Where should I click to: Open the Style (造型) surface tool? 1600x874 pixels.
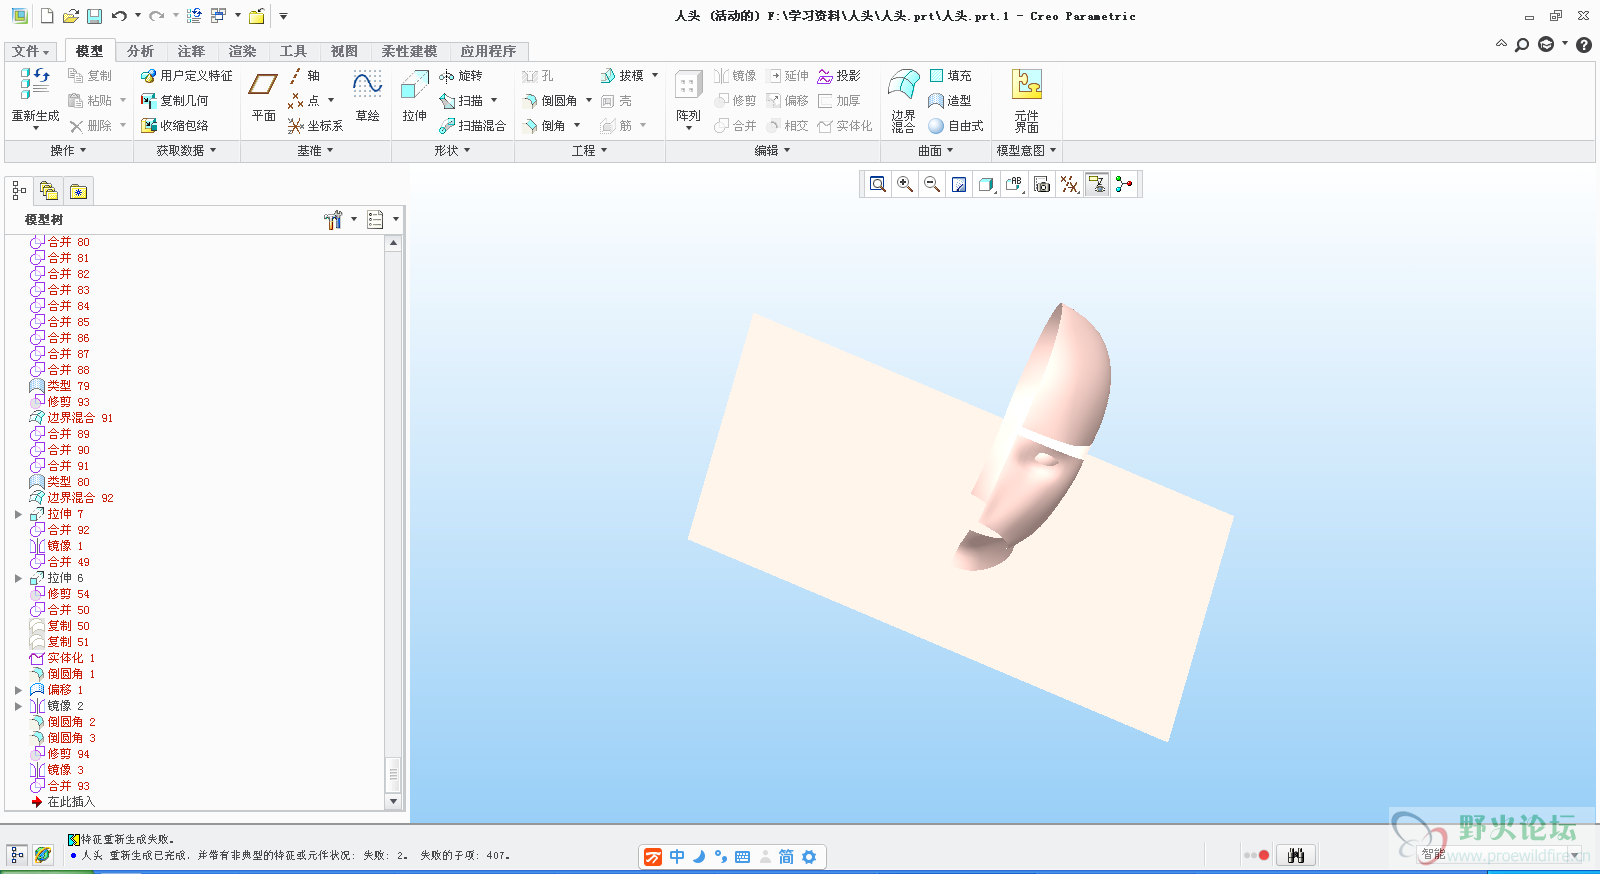point(950,101)
